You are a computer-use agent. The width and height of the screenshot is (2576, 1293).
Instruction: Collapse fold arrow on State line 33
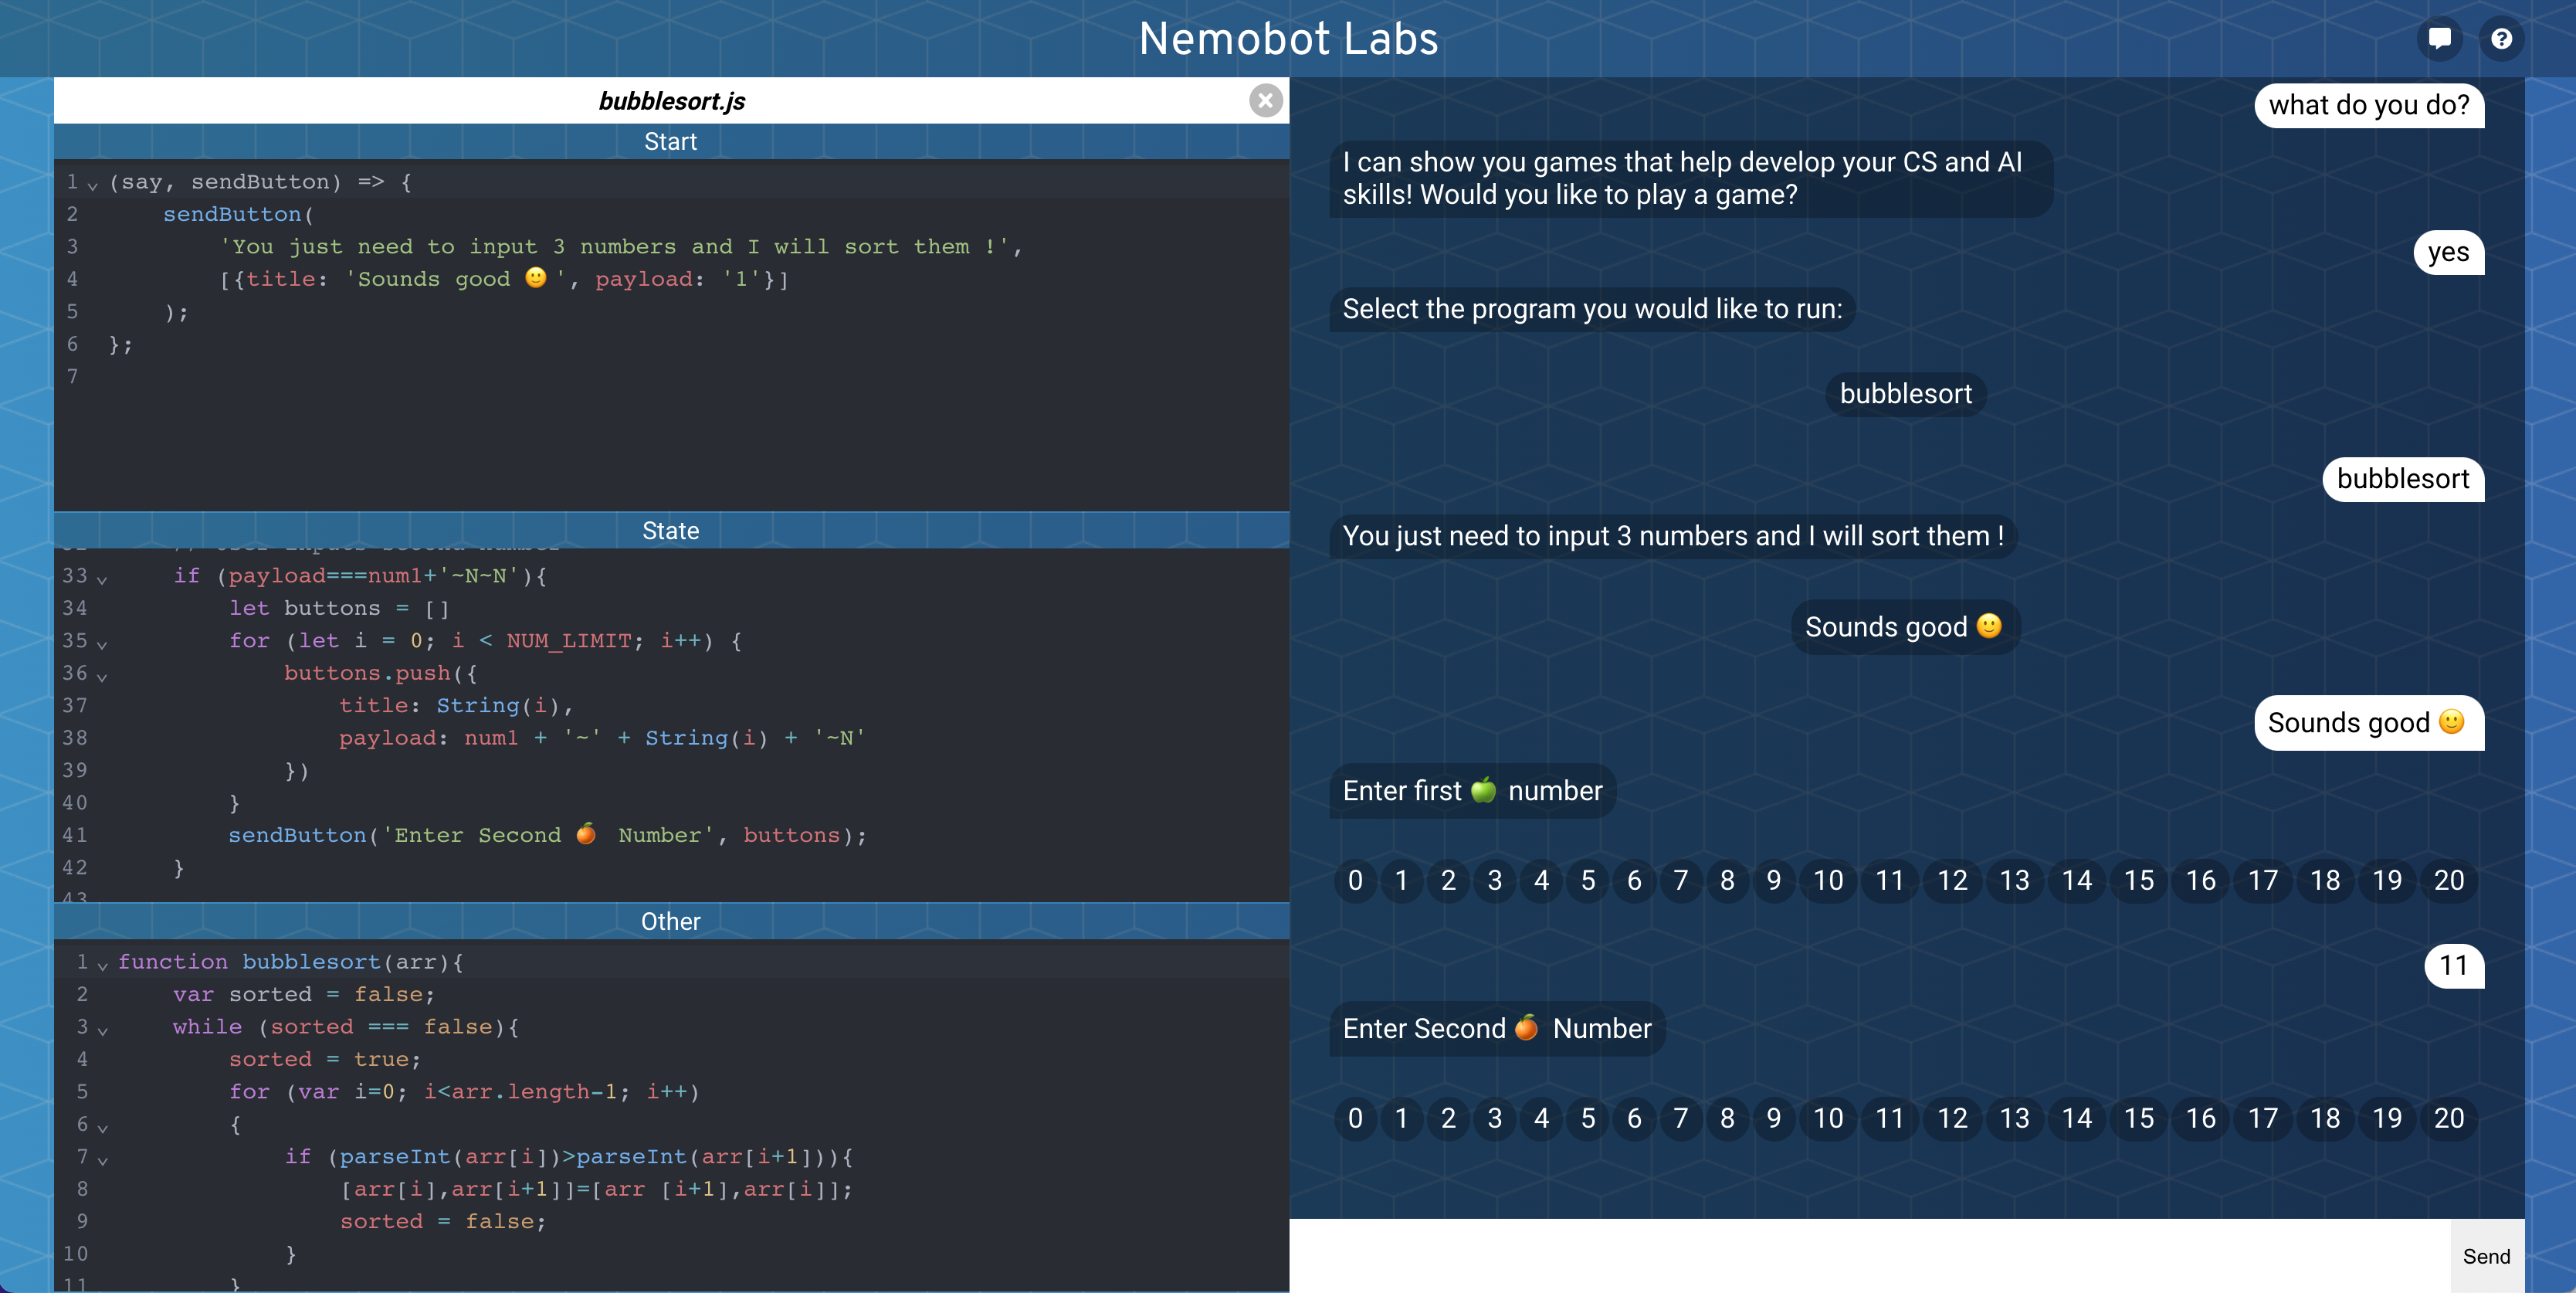tap(102, 579)
